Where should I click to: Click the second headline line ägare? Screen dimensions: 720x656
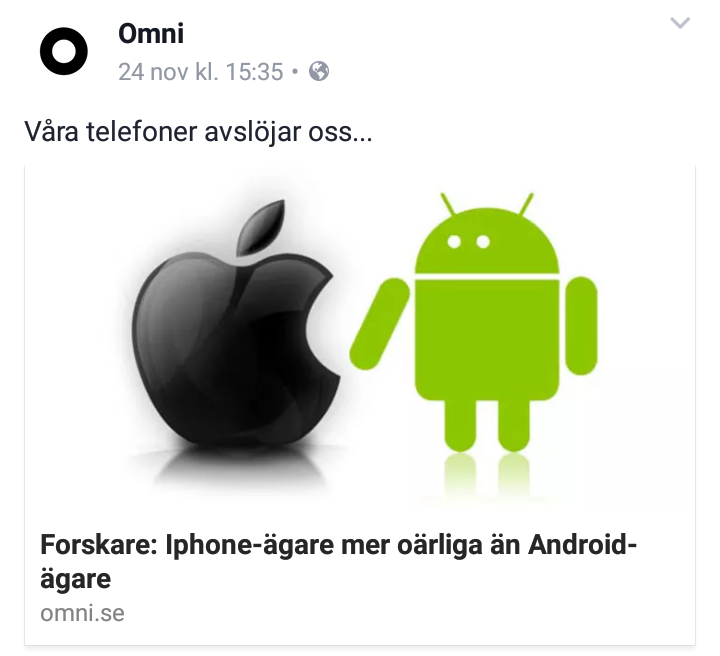tap(75, 579)
